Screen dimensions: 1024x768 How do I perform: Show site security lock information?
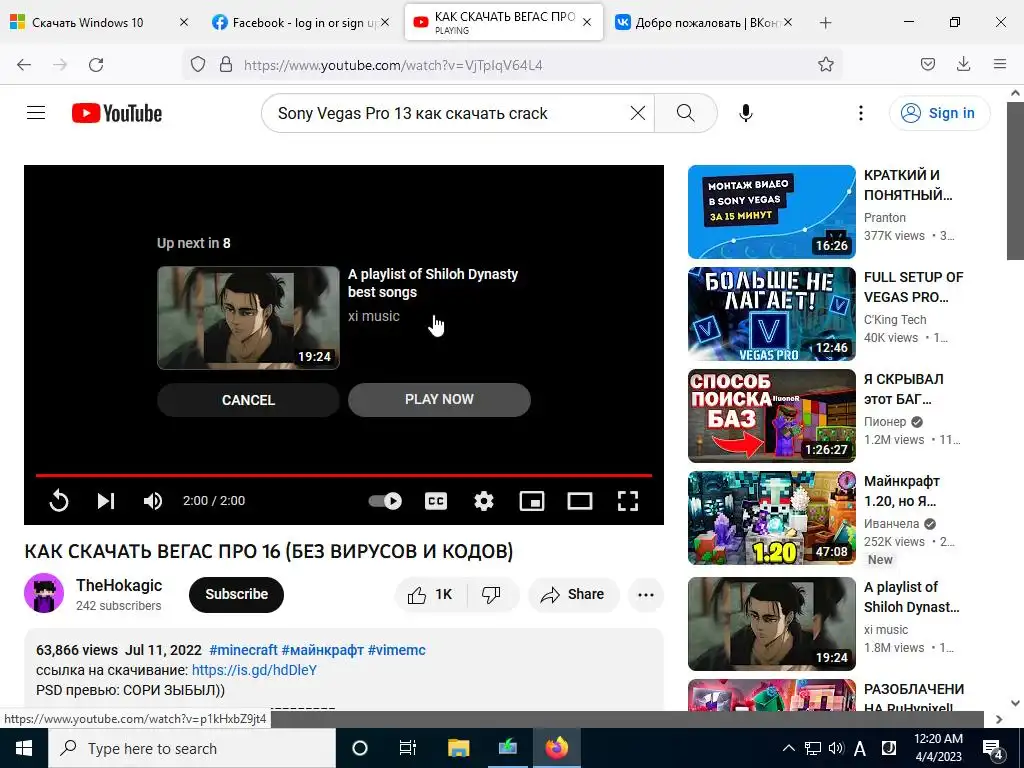coord(226,65)
